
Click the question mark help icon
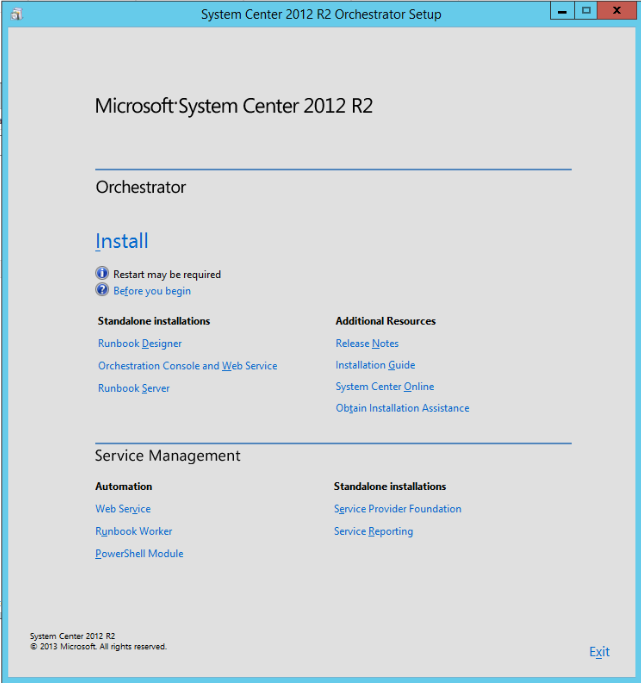tap(102, 290)
